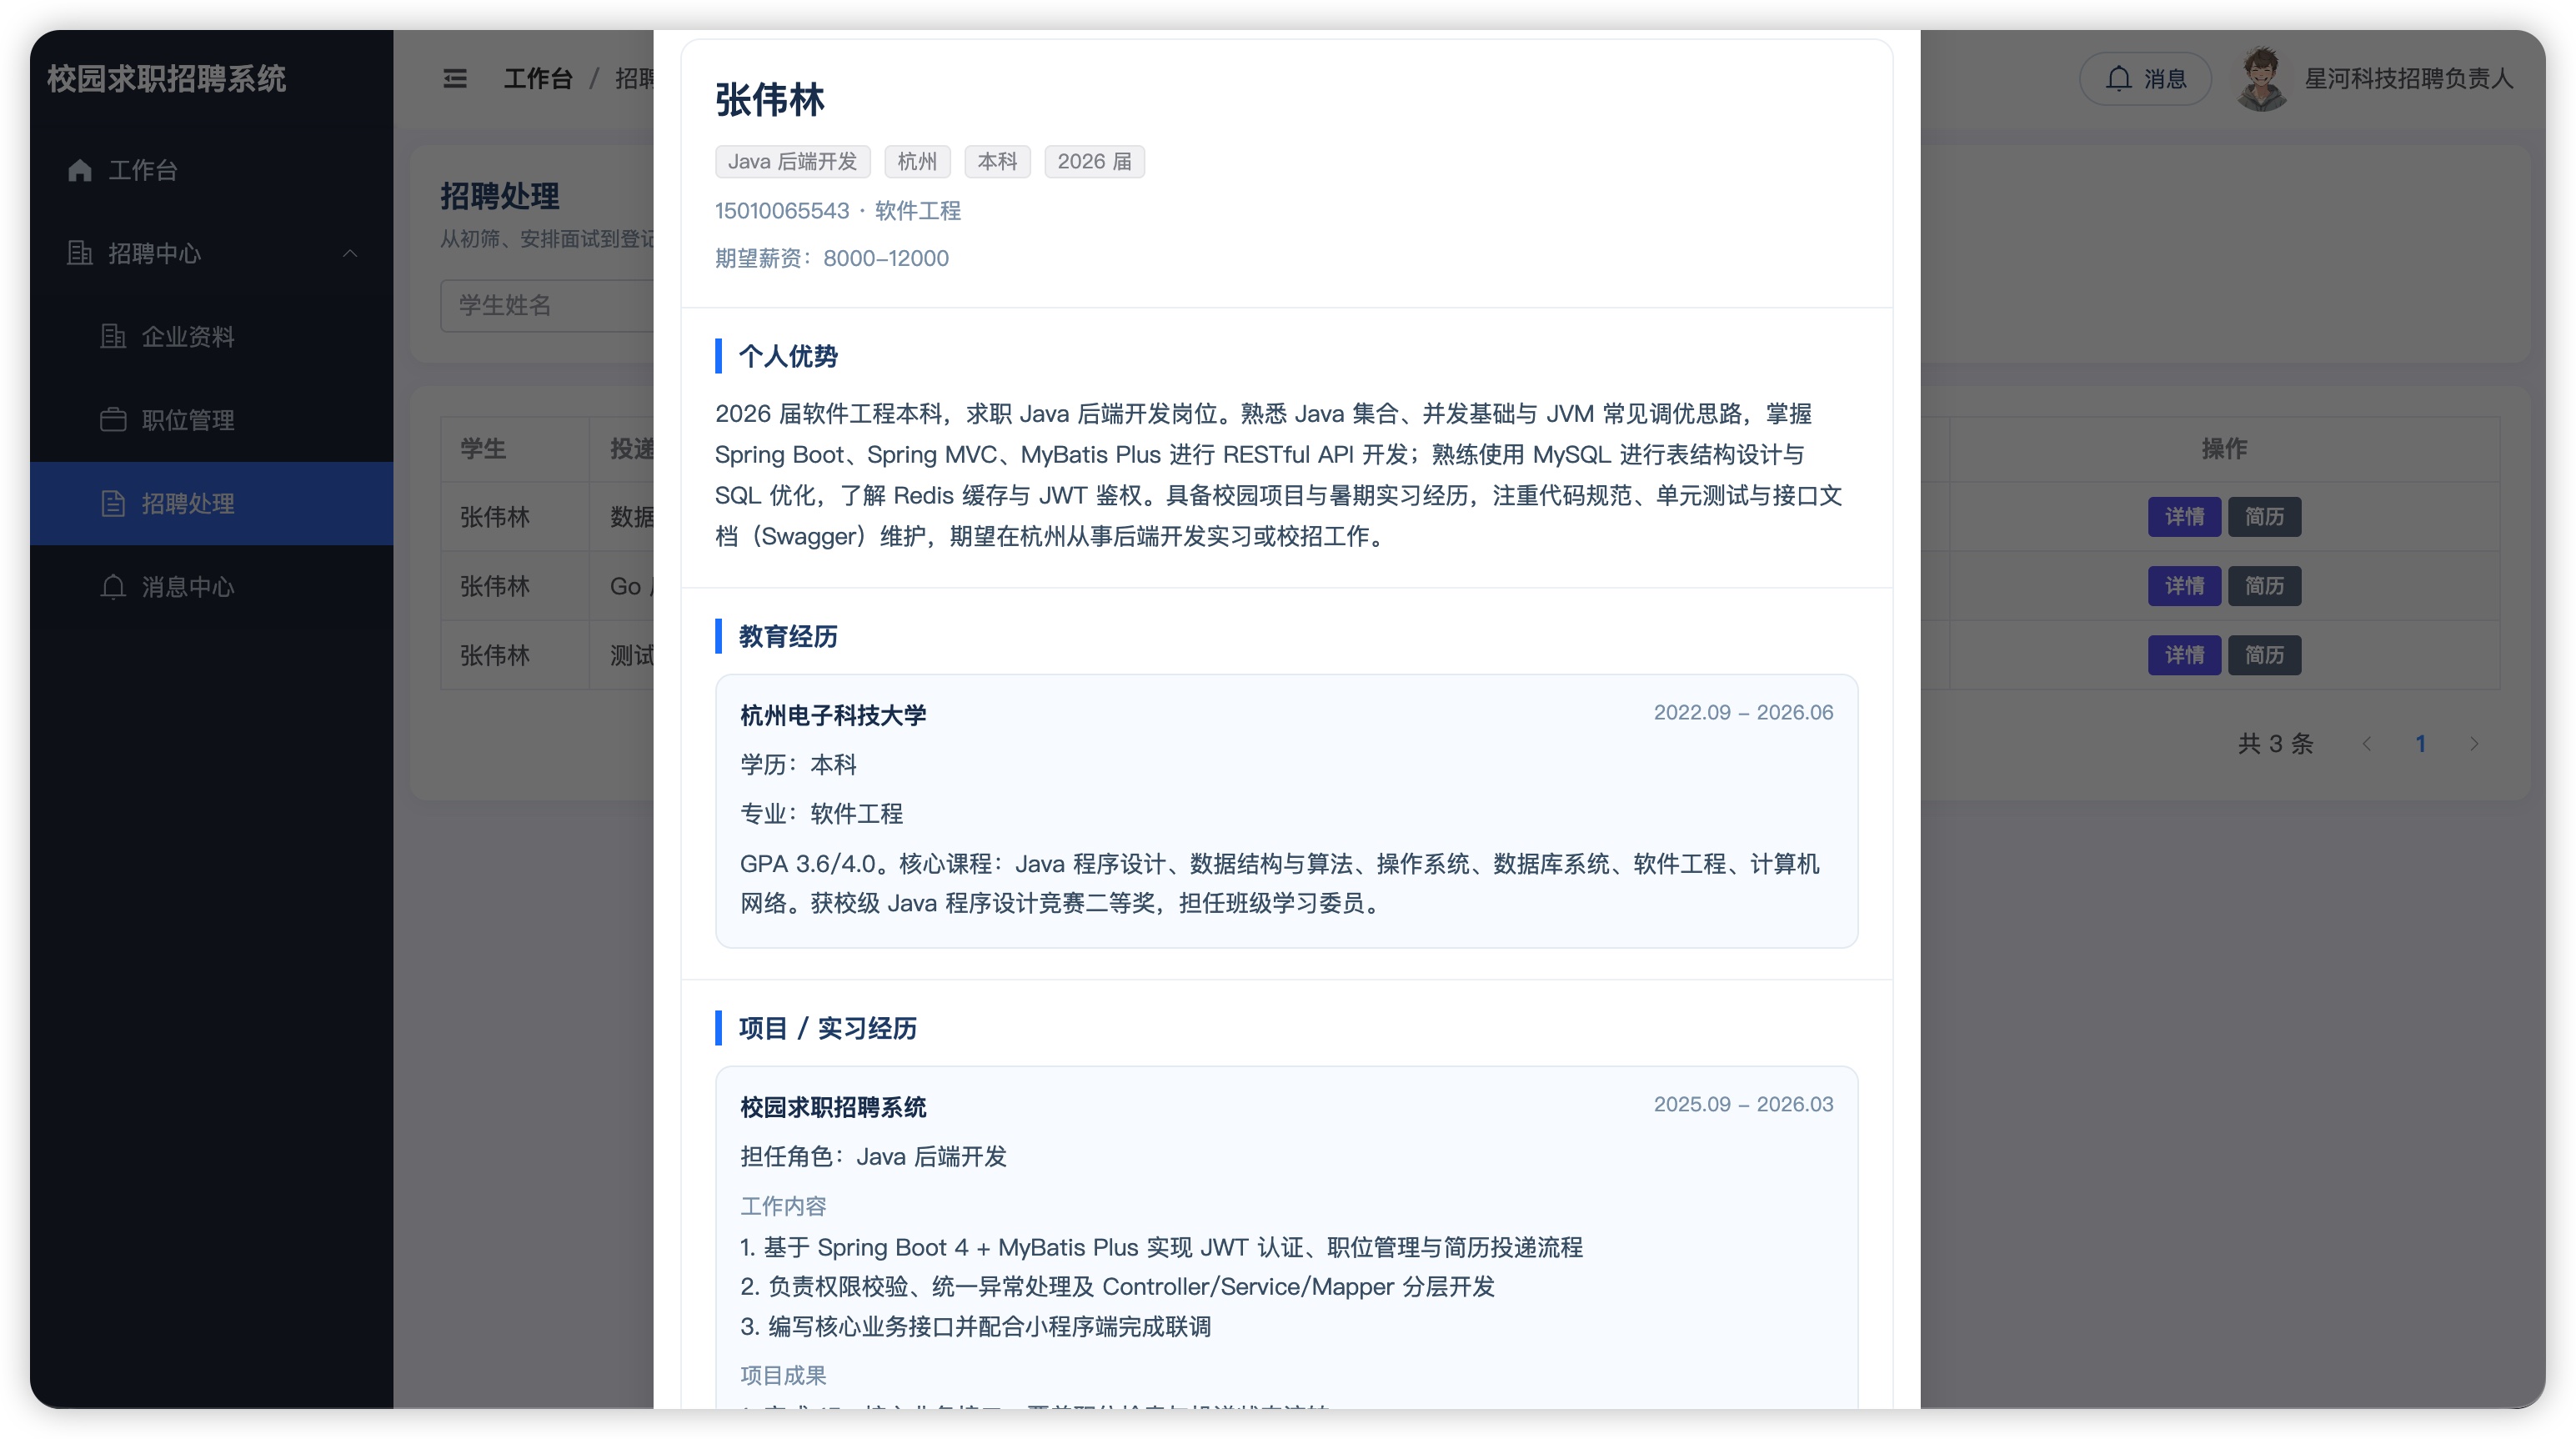Click 简历 button in the third table row
The width and height of the screenshot is (2576, 1439).
pyautogui.click(x=2264, y=655)
